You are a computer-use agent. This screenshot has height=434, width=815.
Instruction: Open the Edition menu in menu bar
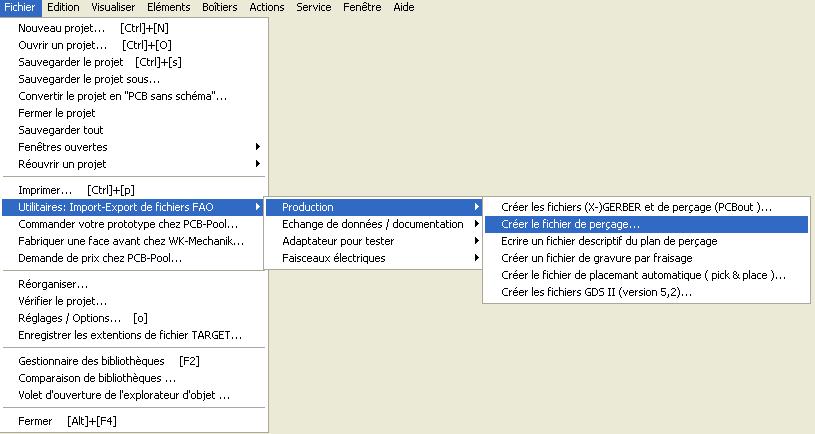63,7
